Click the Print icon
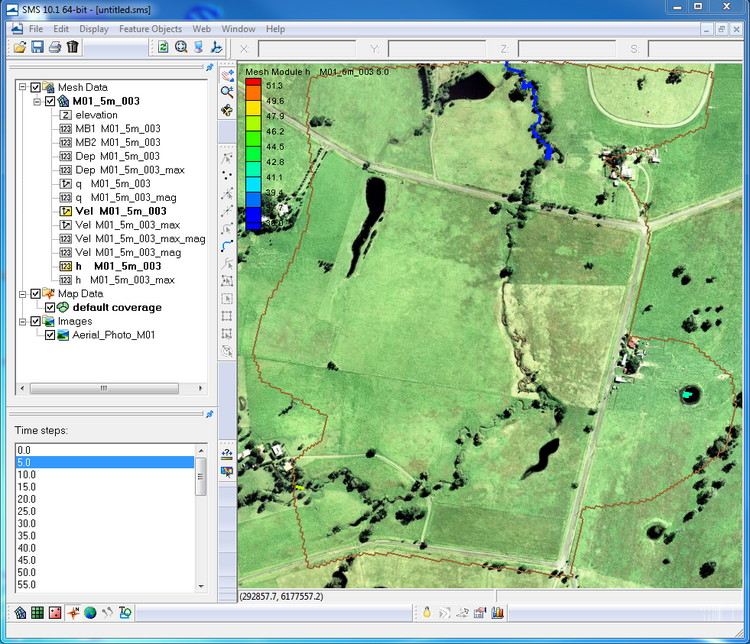Image resolution: width=750 pixels, height=644 pixels. pos(55,47)
